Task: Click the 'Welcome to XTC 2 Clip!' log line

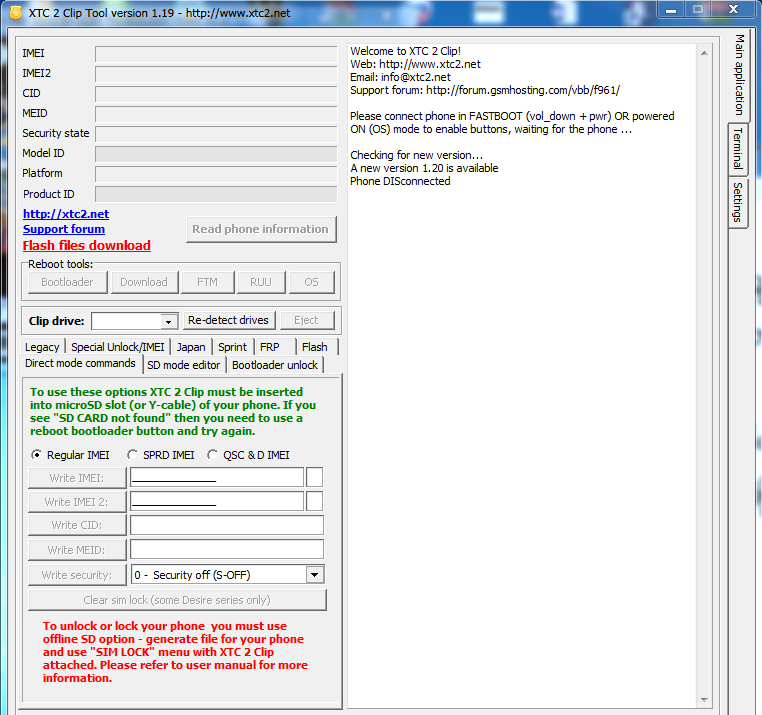Action: tap(405, 51)
